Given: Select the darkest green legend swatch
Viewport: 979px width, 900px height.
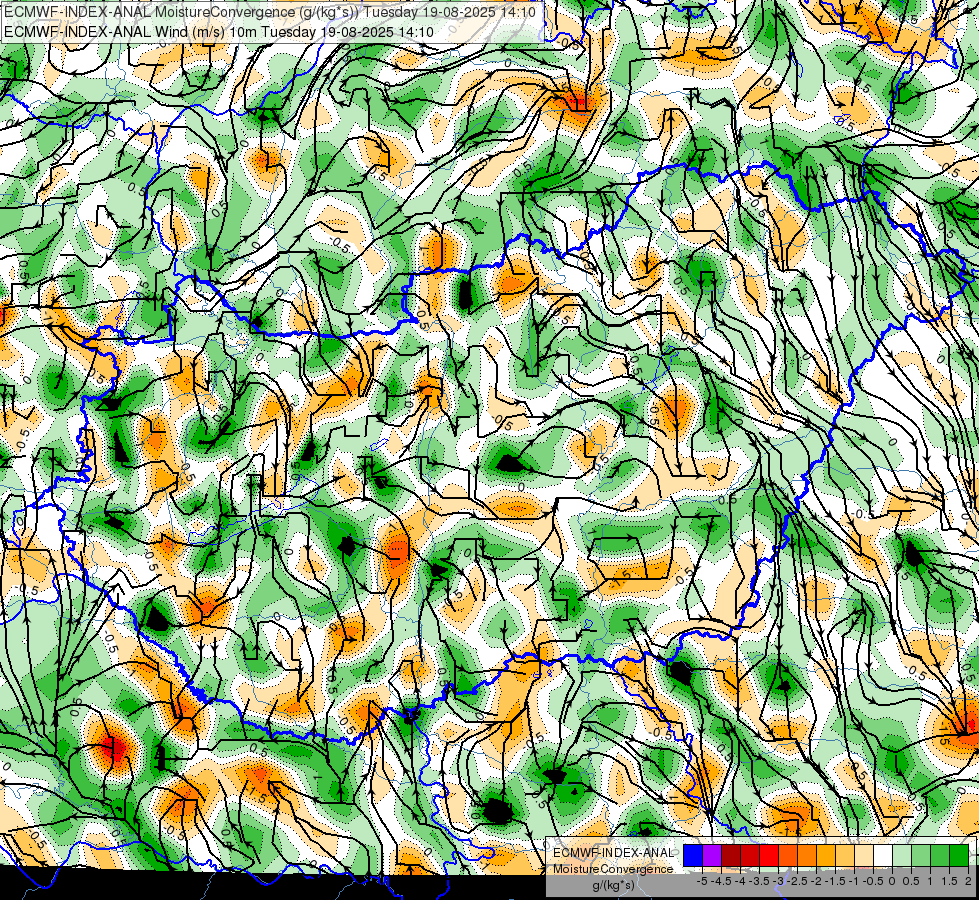Looking at the screenshot, I should pyautogui.click(x=959, y=855).
